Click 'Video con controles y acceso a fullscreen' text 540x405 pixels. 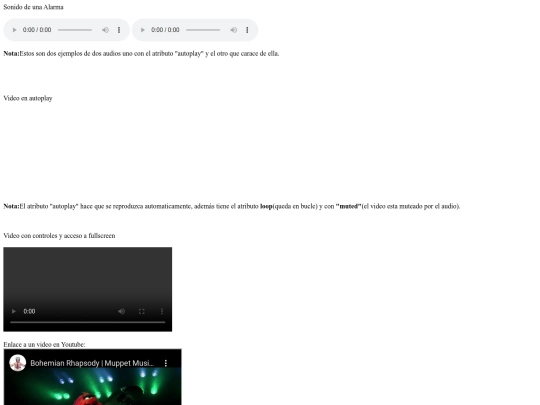pyautogui.click(x=59, y=236)
